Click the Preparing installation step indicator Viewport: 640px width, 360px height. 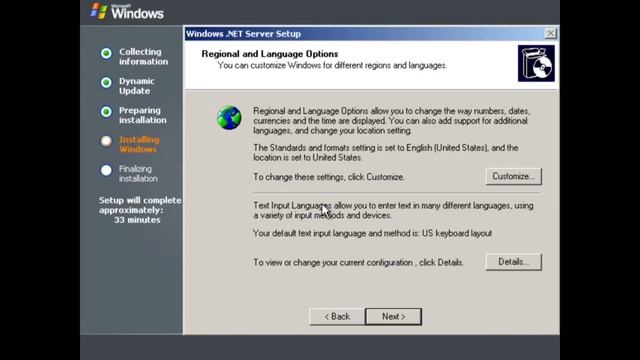tap(106, 111)
